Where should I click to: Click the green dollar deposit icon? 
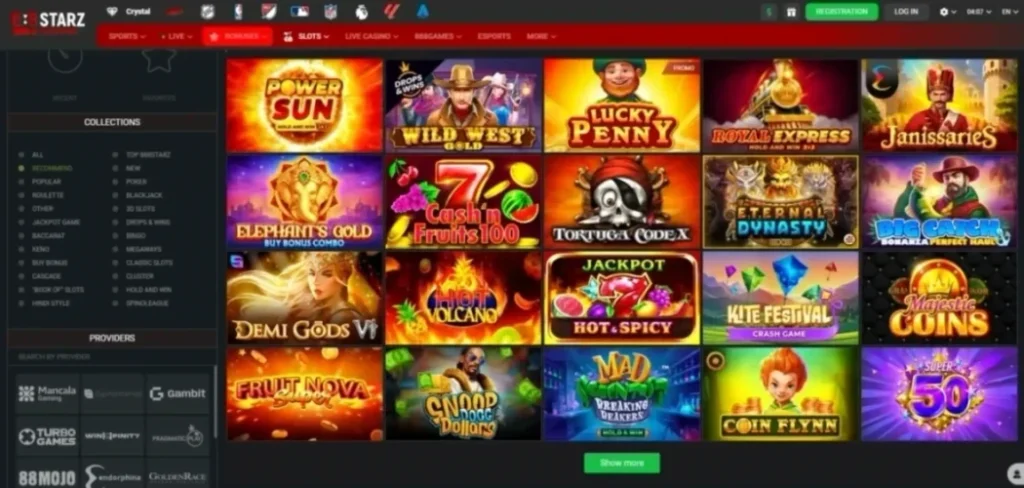point(769,12)
